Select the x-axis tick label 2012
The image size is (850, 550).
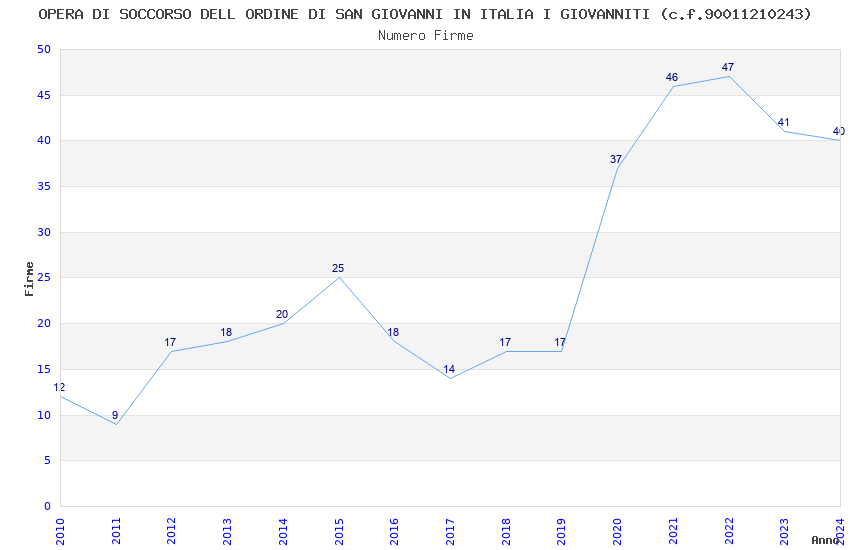pyautogui.click(x=171, y=532)
